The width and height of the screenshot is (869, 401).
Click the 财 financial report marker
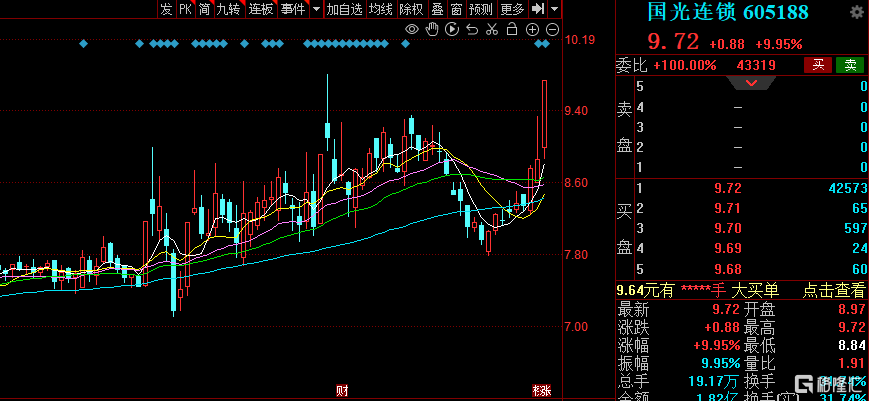(x=342, y=390)
